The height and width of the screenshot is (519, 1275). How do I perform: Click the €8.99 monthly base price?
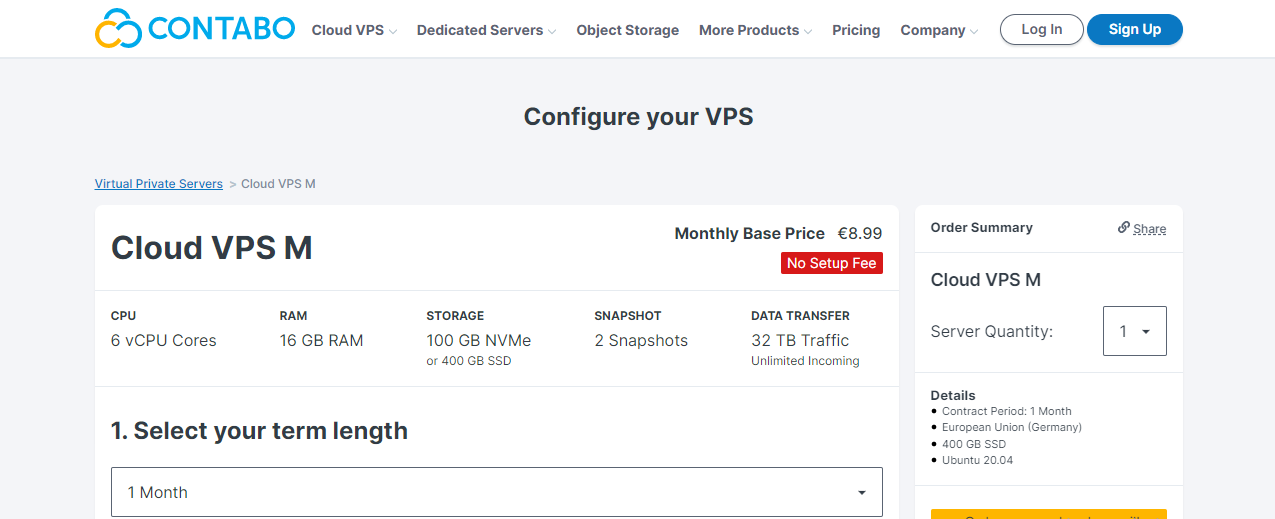pos(860,233)
